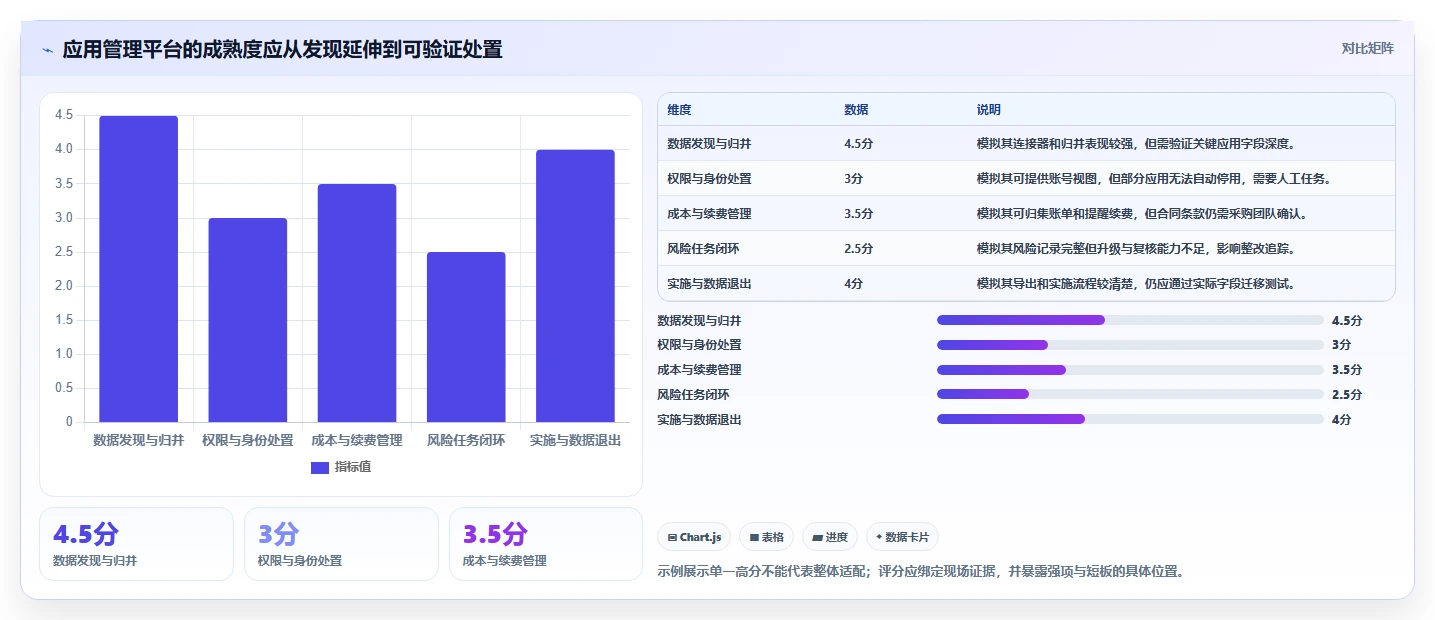
Task: Open the 4.5分 数据发现与归并 data card
Action: coord(136,544)
